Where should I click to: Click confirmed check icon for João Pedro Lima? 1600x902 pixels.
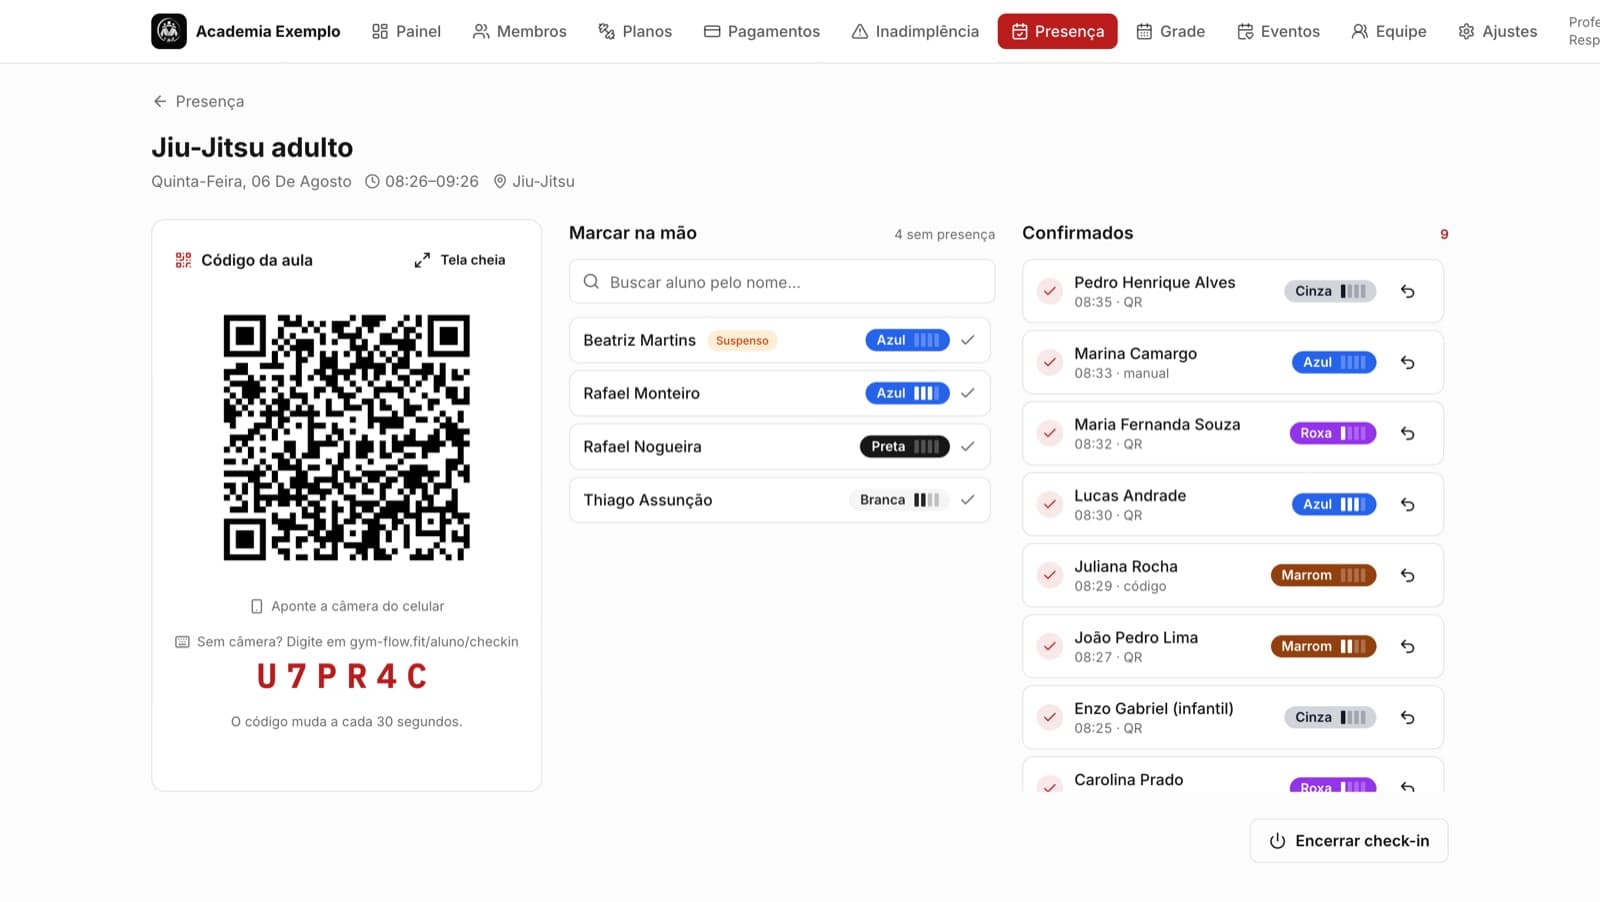[1049, 647]
